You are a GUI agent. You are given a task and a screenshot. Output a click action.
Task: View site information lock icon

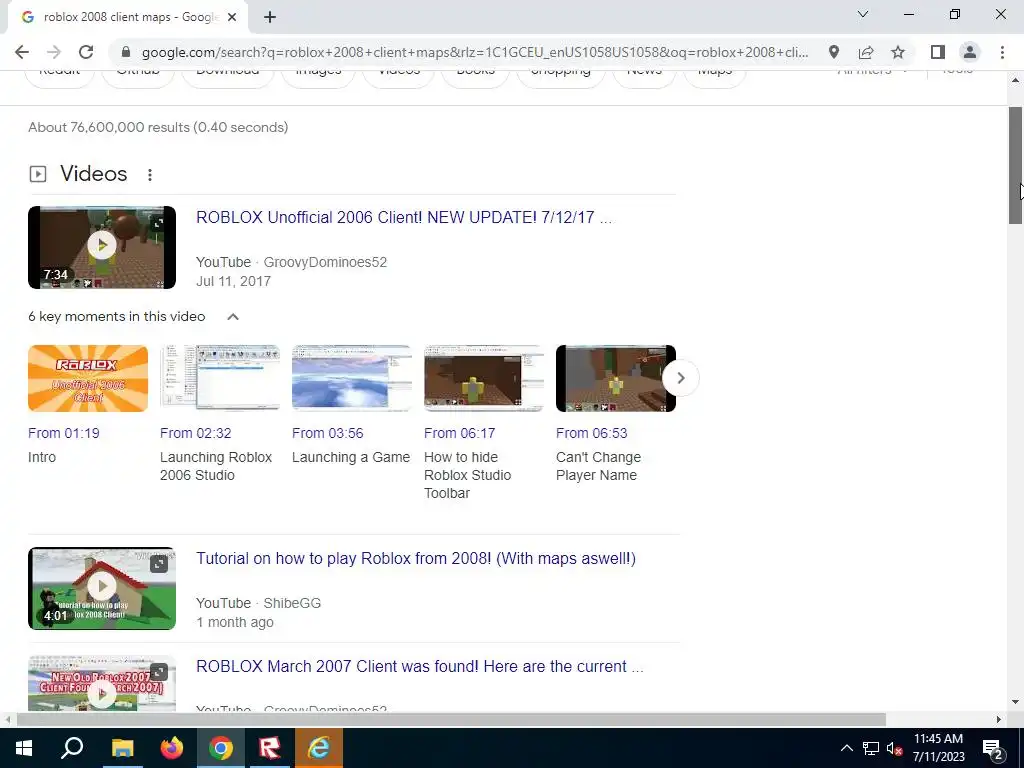point(127,52)
